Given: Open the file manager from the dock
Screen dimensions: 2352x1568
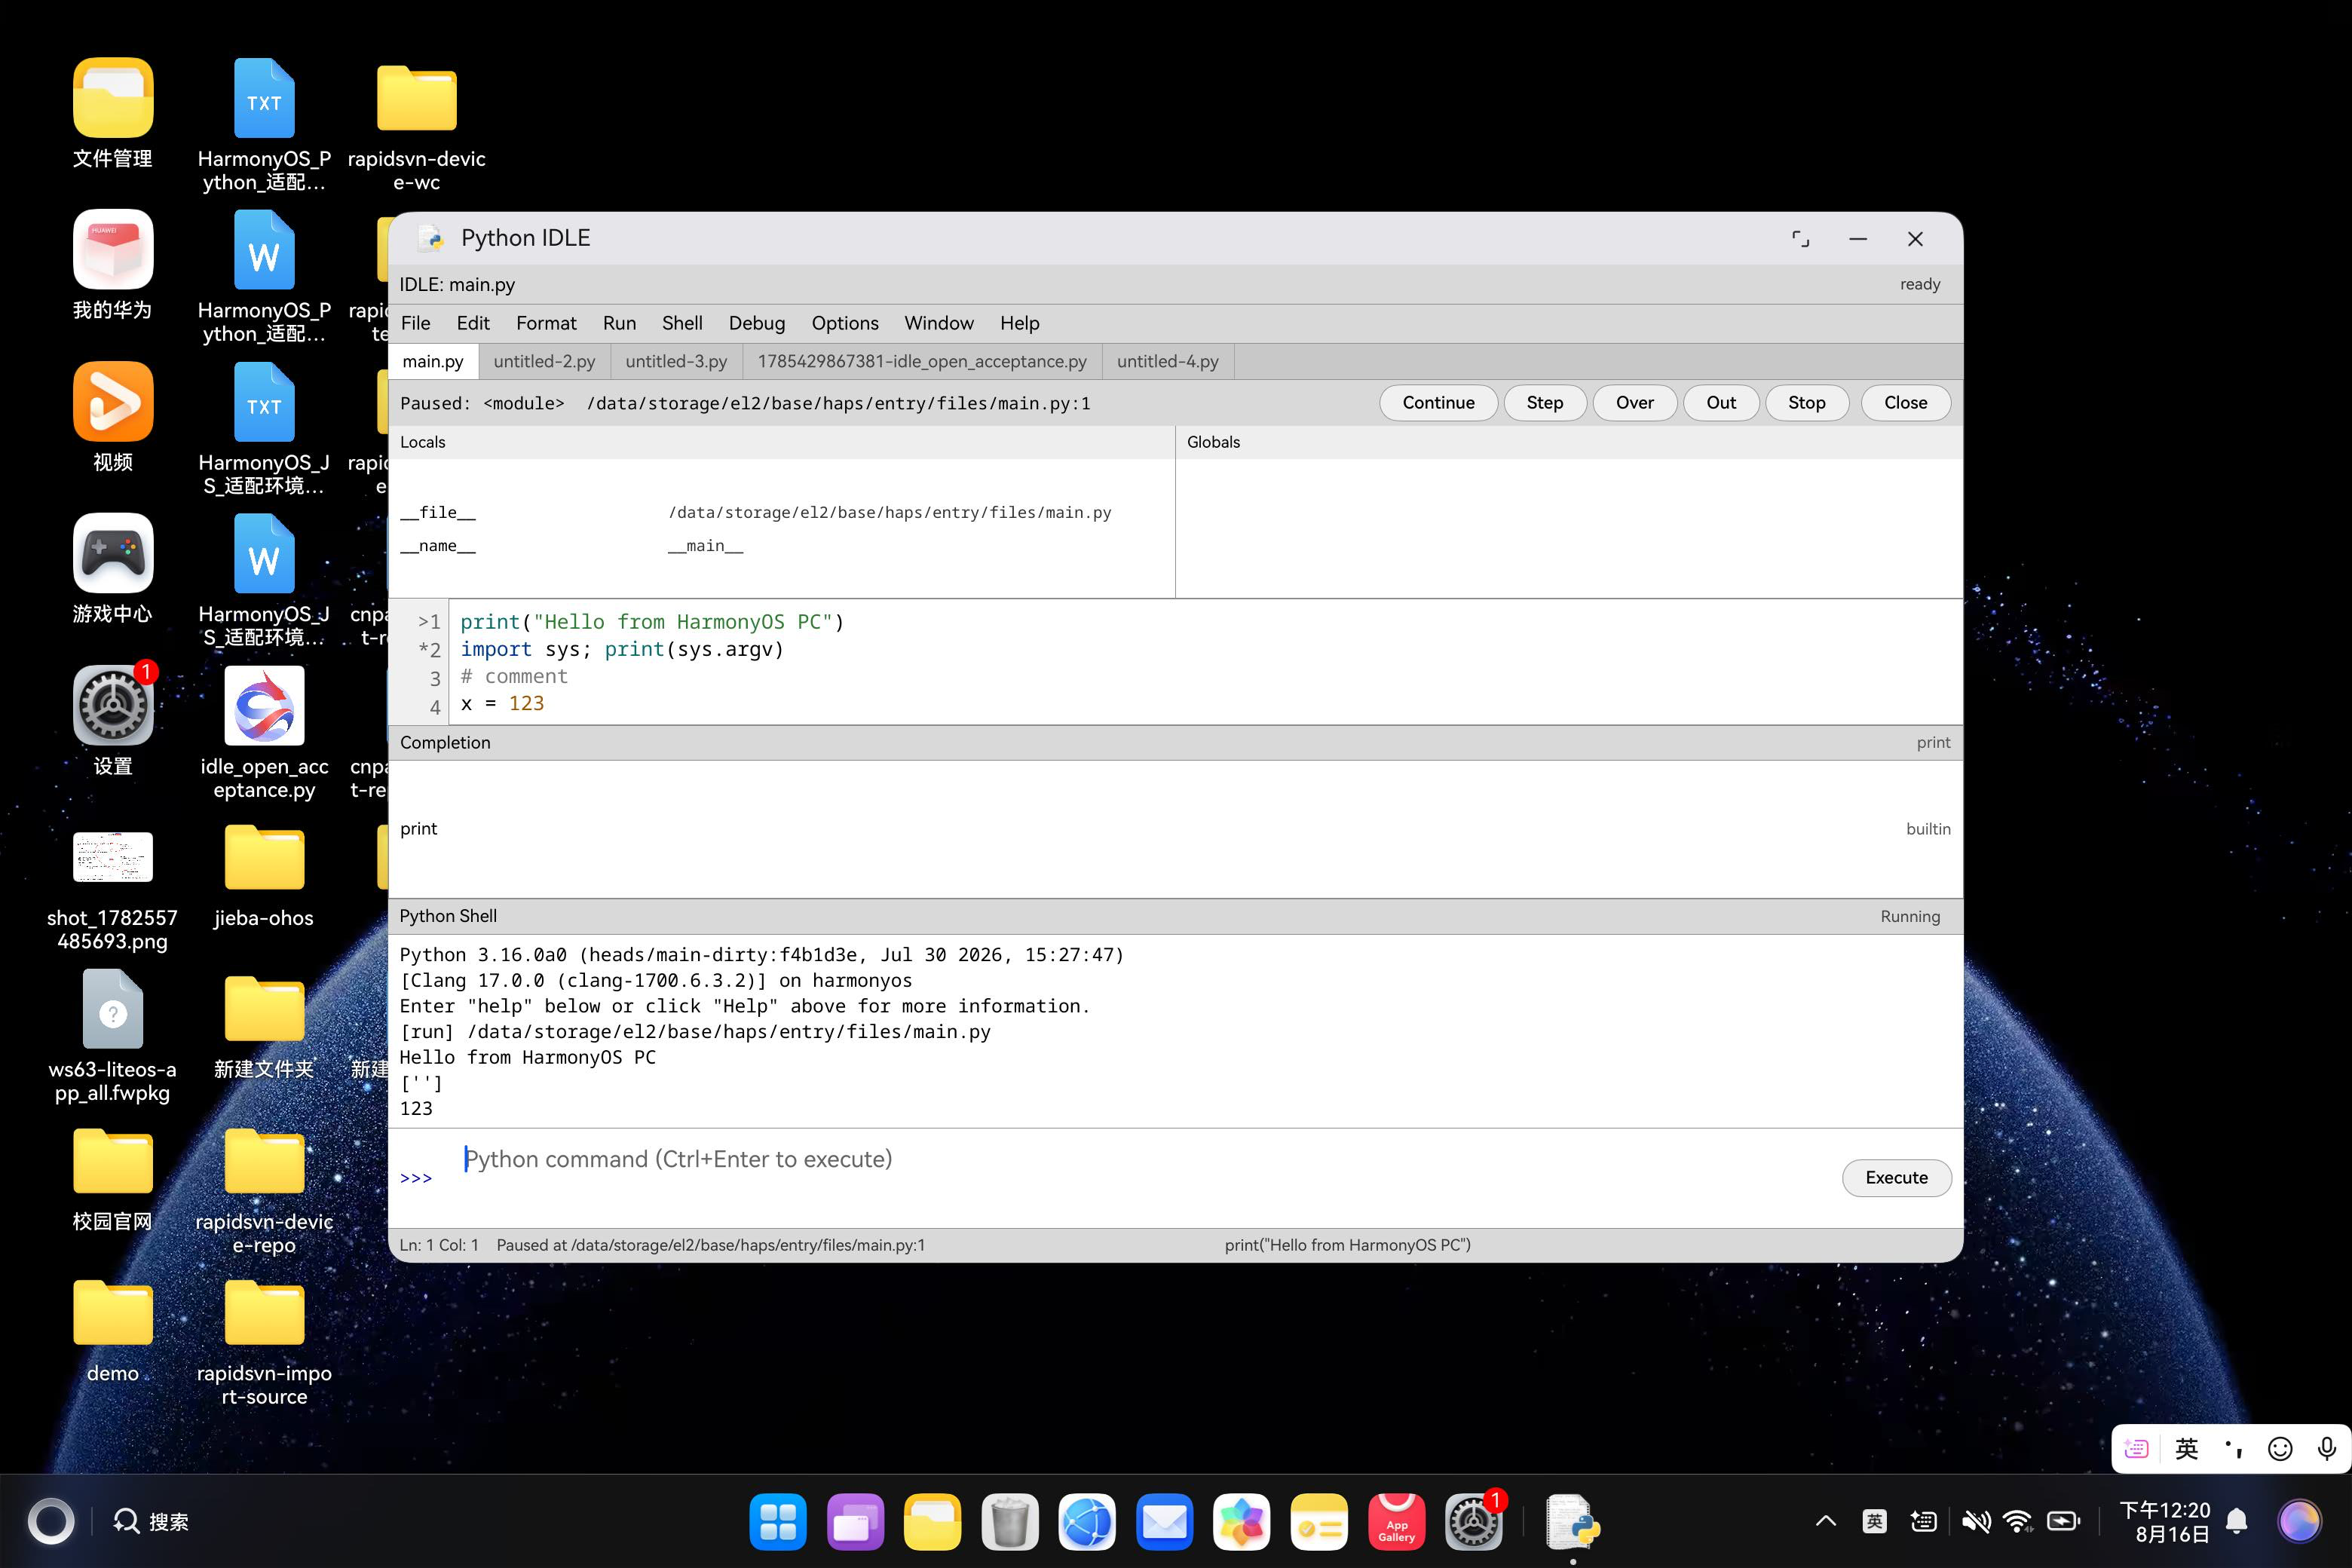Looking at the screenshot, I should [x=932, y=1522].
